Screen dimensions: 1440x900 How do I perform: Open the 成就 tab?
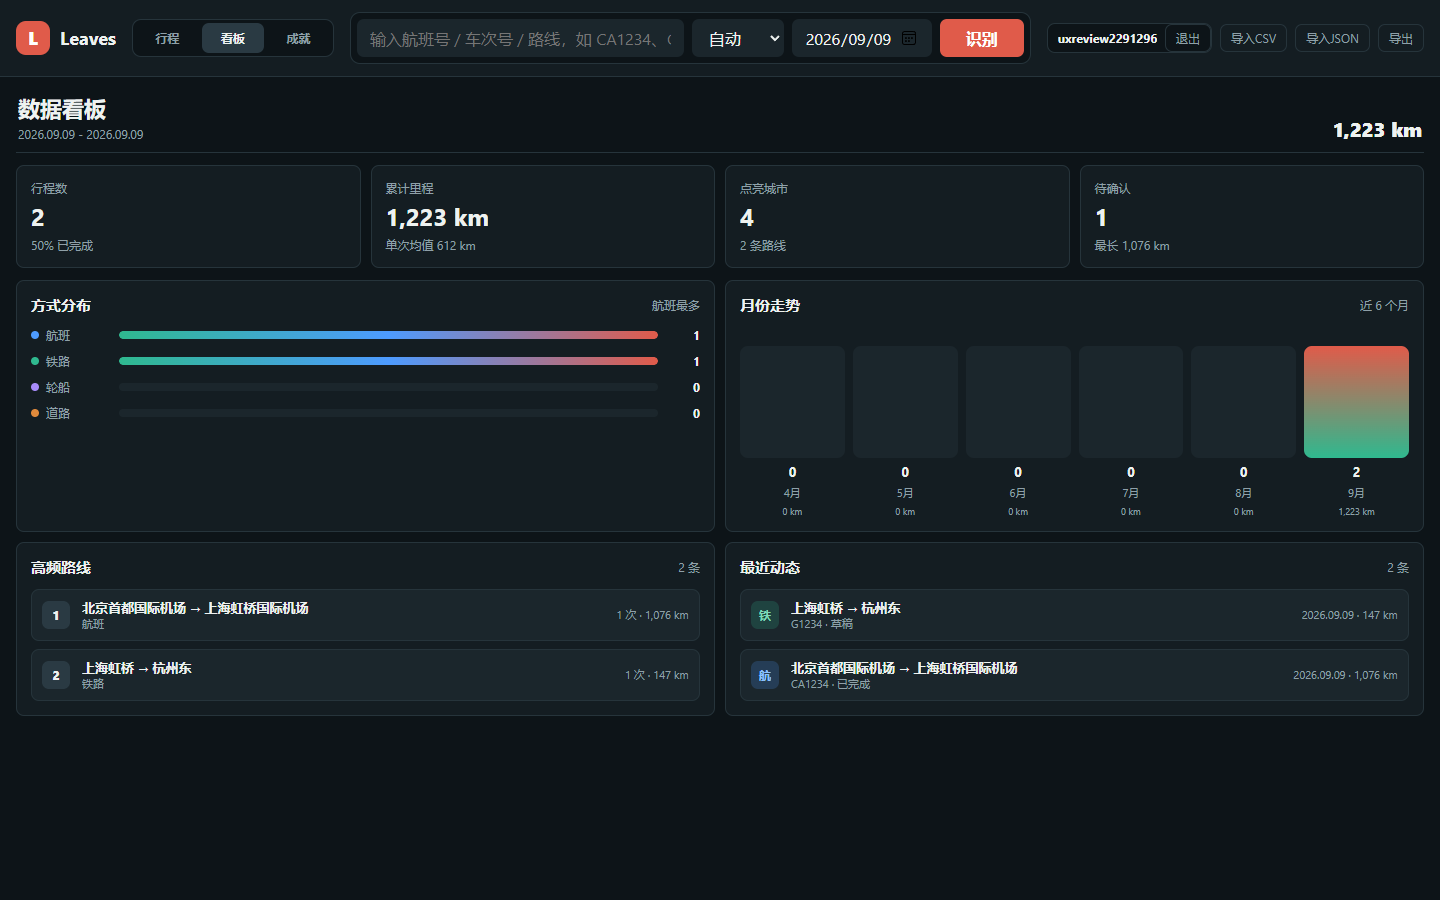click(298, 38)
